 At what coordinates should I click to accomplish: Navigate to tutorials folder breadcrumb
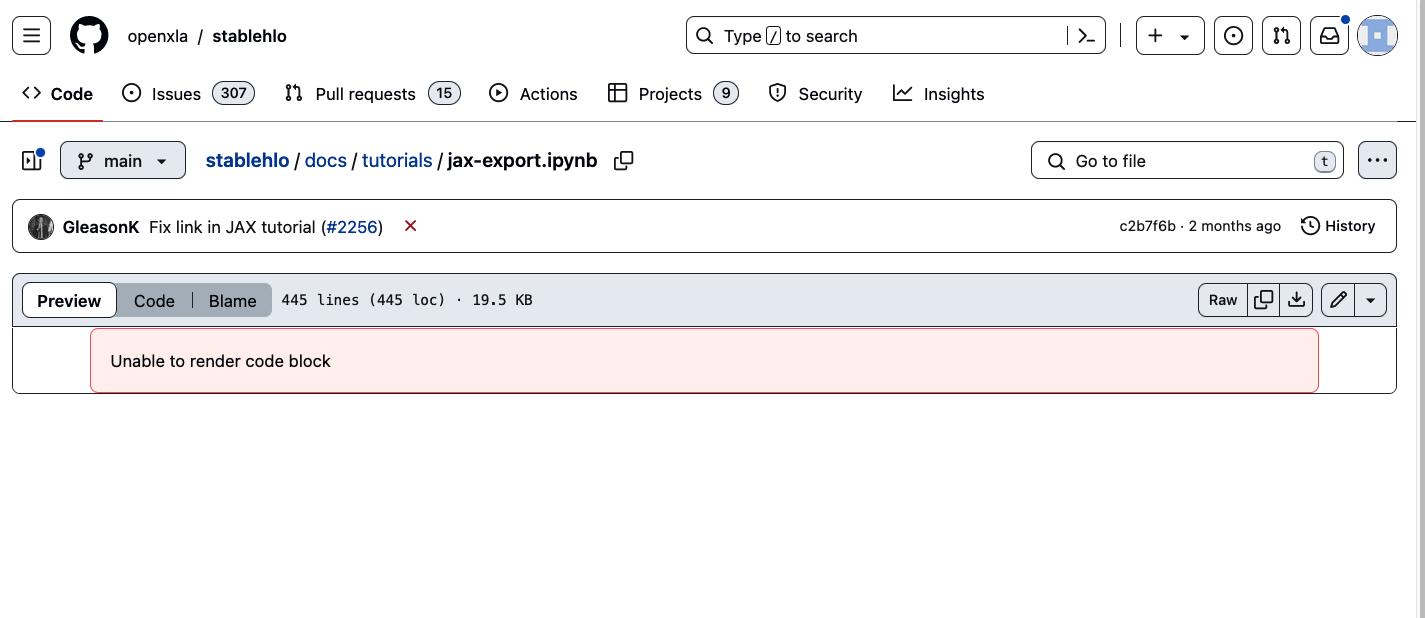pos(397,160)
